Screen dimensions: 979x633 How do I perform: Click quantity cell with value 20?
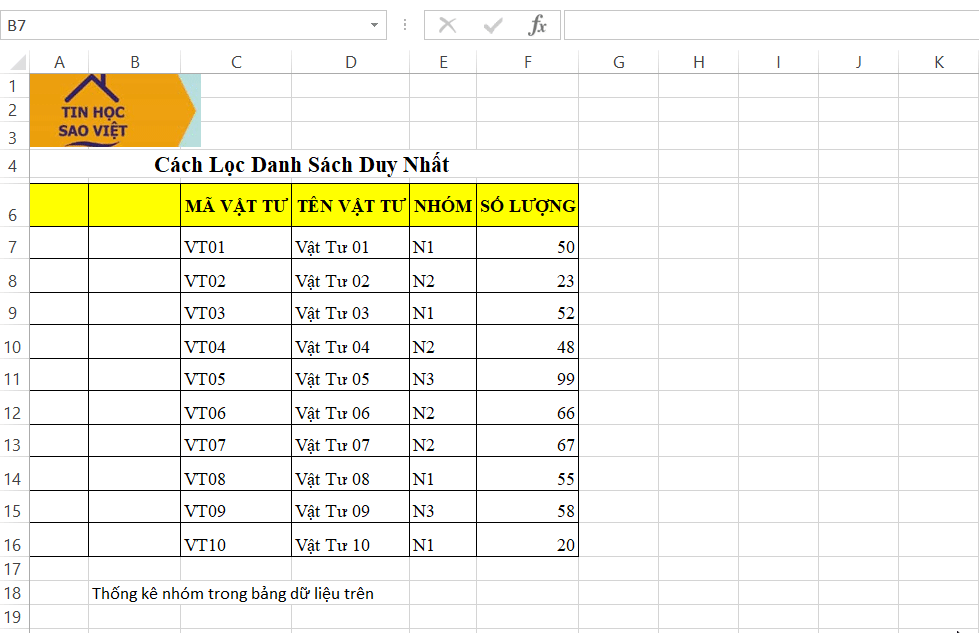pyautogui.click(x=528, y=540)
